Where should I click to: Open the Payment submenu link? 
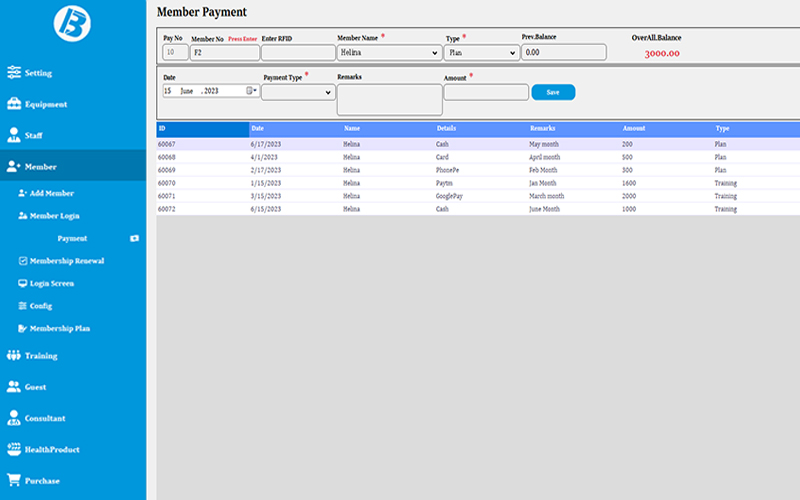(x=73, y=238)
